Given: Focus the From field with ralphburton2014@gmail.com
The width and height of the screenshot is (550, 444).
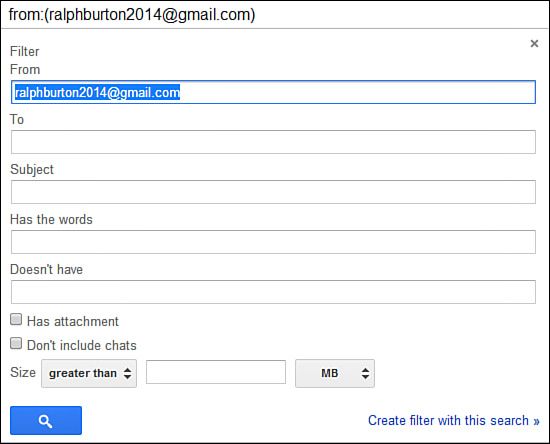Looking at the screenshot, I should [273, 92].
